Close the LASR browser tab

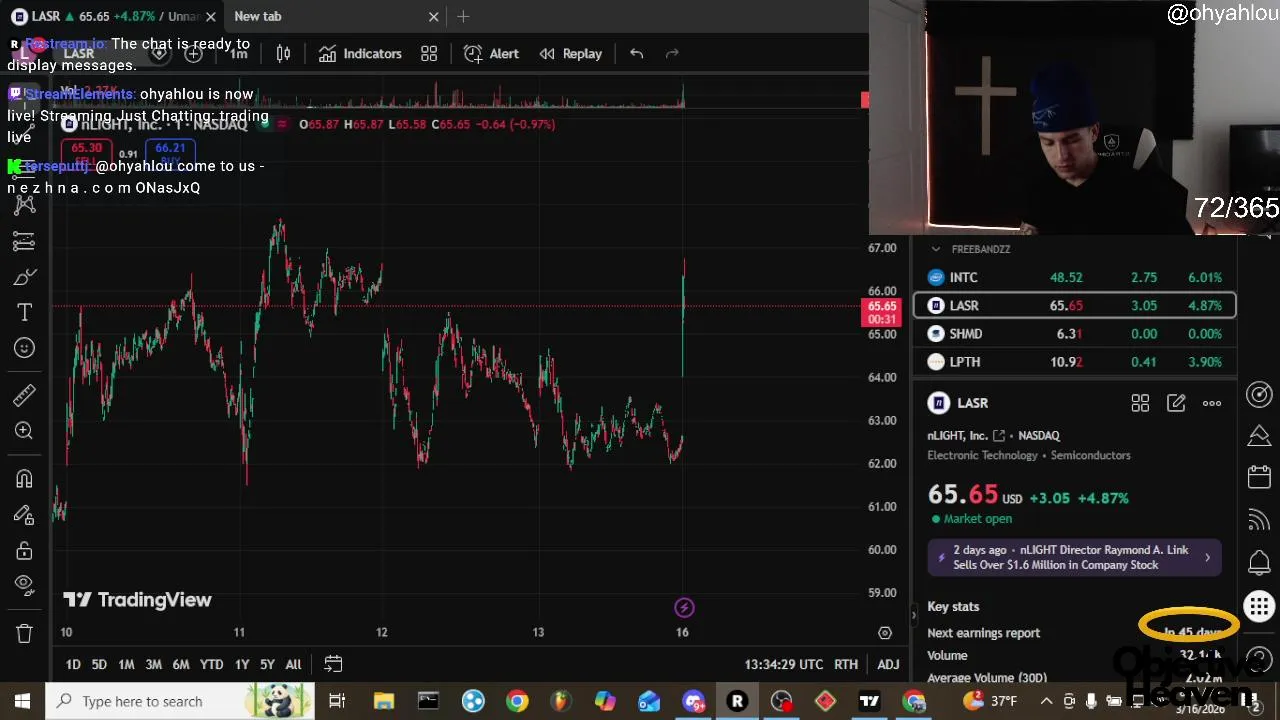(x=211, y=16)
